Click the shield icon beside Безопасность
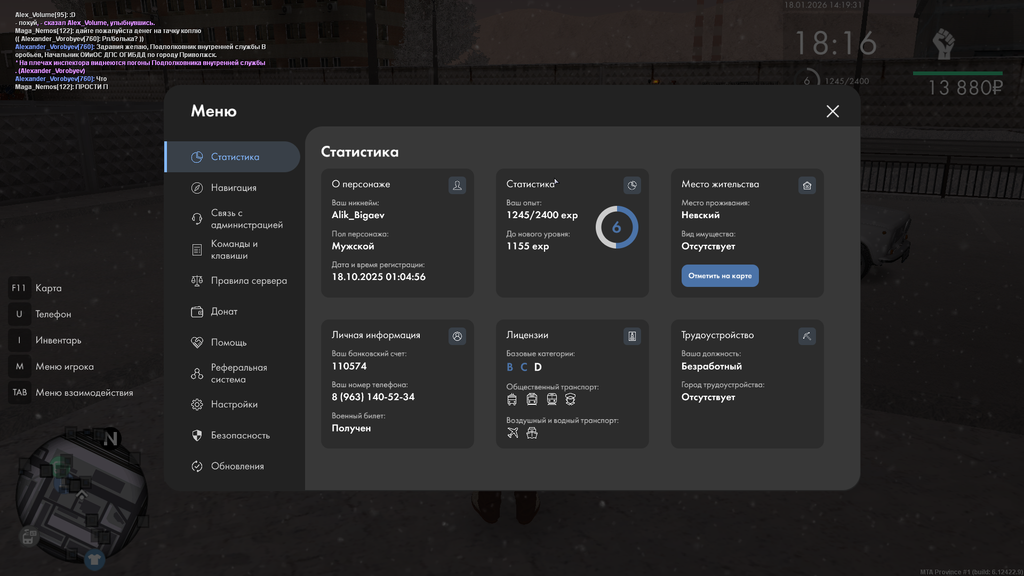The height and width of the screenshot is (576, 1024). pos(197,435)
